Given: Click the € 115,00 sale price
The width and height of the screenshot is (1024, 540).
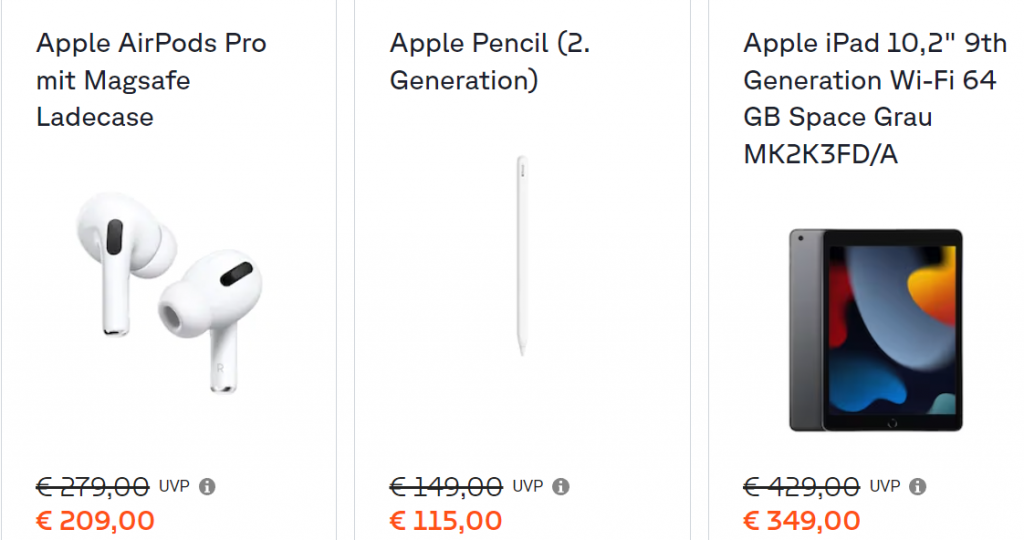Looking at the screenshot, I should [x=446, y=520].
